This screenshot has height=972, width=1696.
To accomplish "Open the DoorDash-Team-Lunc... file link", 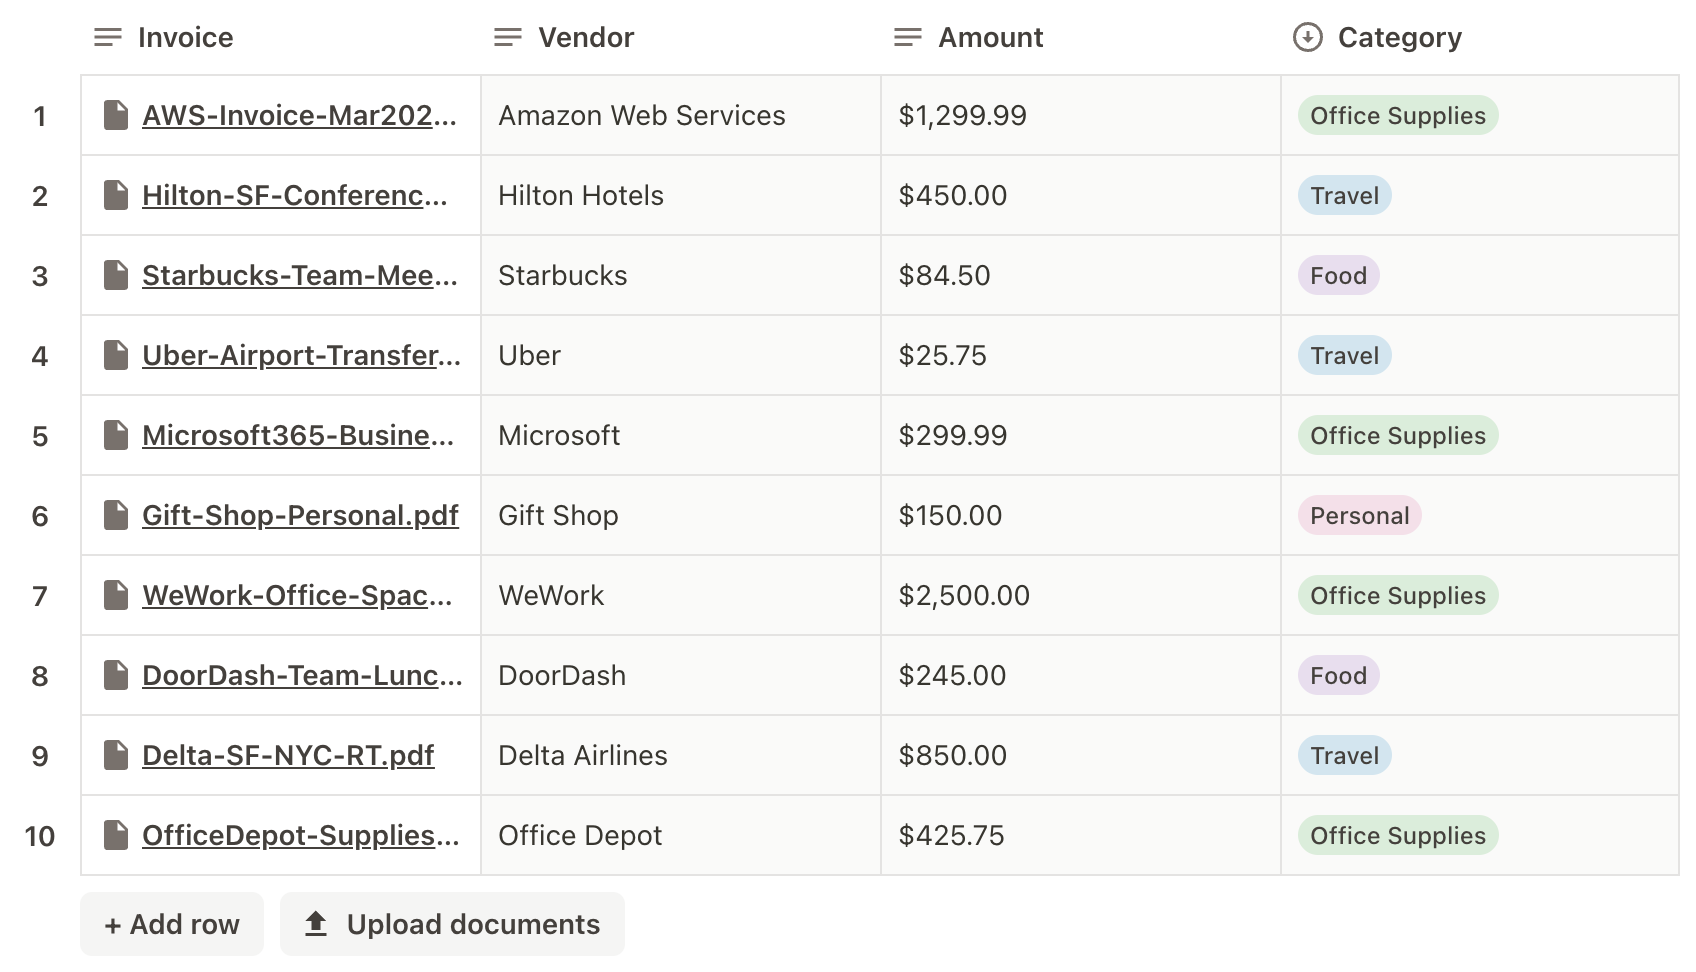I will point(302,676).
